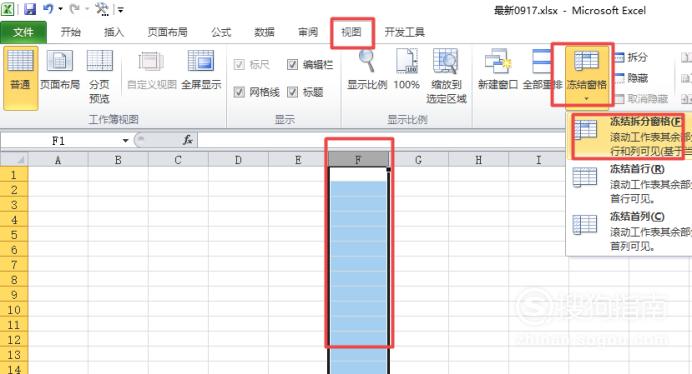This screenshot has height=374, width=692.
Task: Open the Undo history dropdown arrow
Action: pos(60,9)
